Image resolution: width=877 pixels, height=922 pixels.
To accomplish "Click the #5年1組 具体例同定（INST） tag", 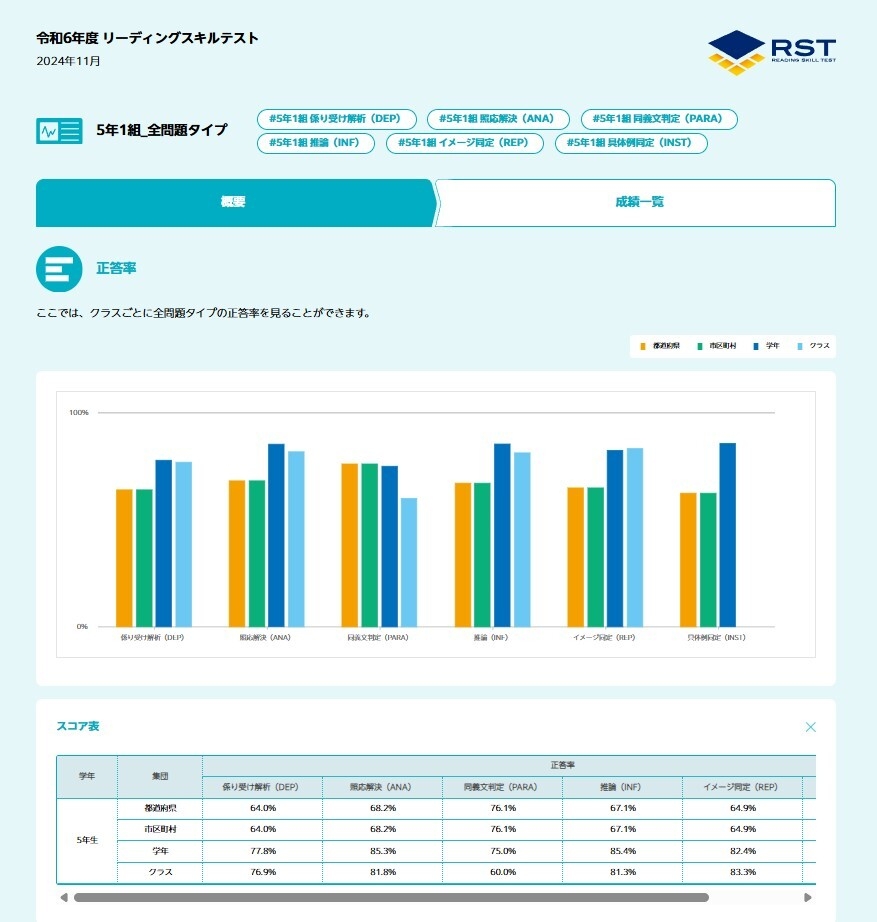I will [630, 143].
